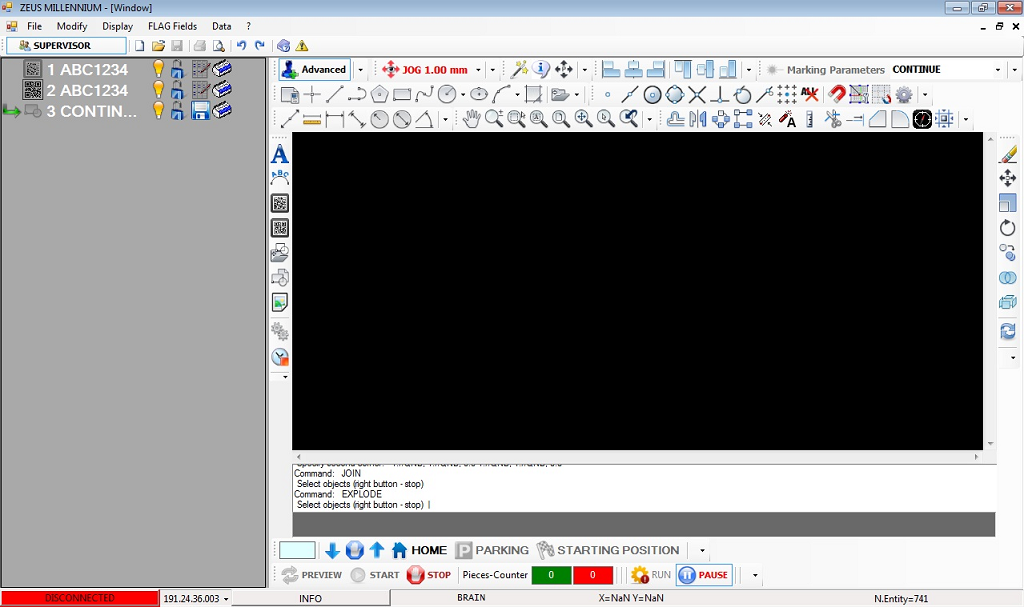Select the pan hand tool

(471, 118)
